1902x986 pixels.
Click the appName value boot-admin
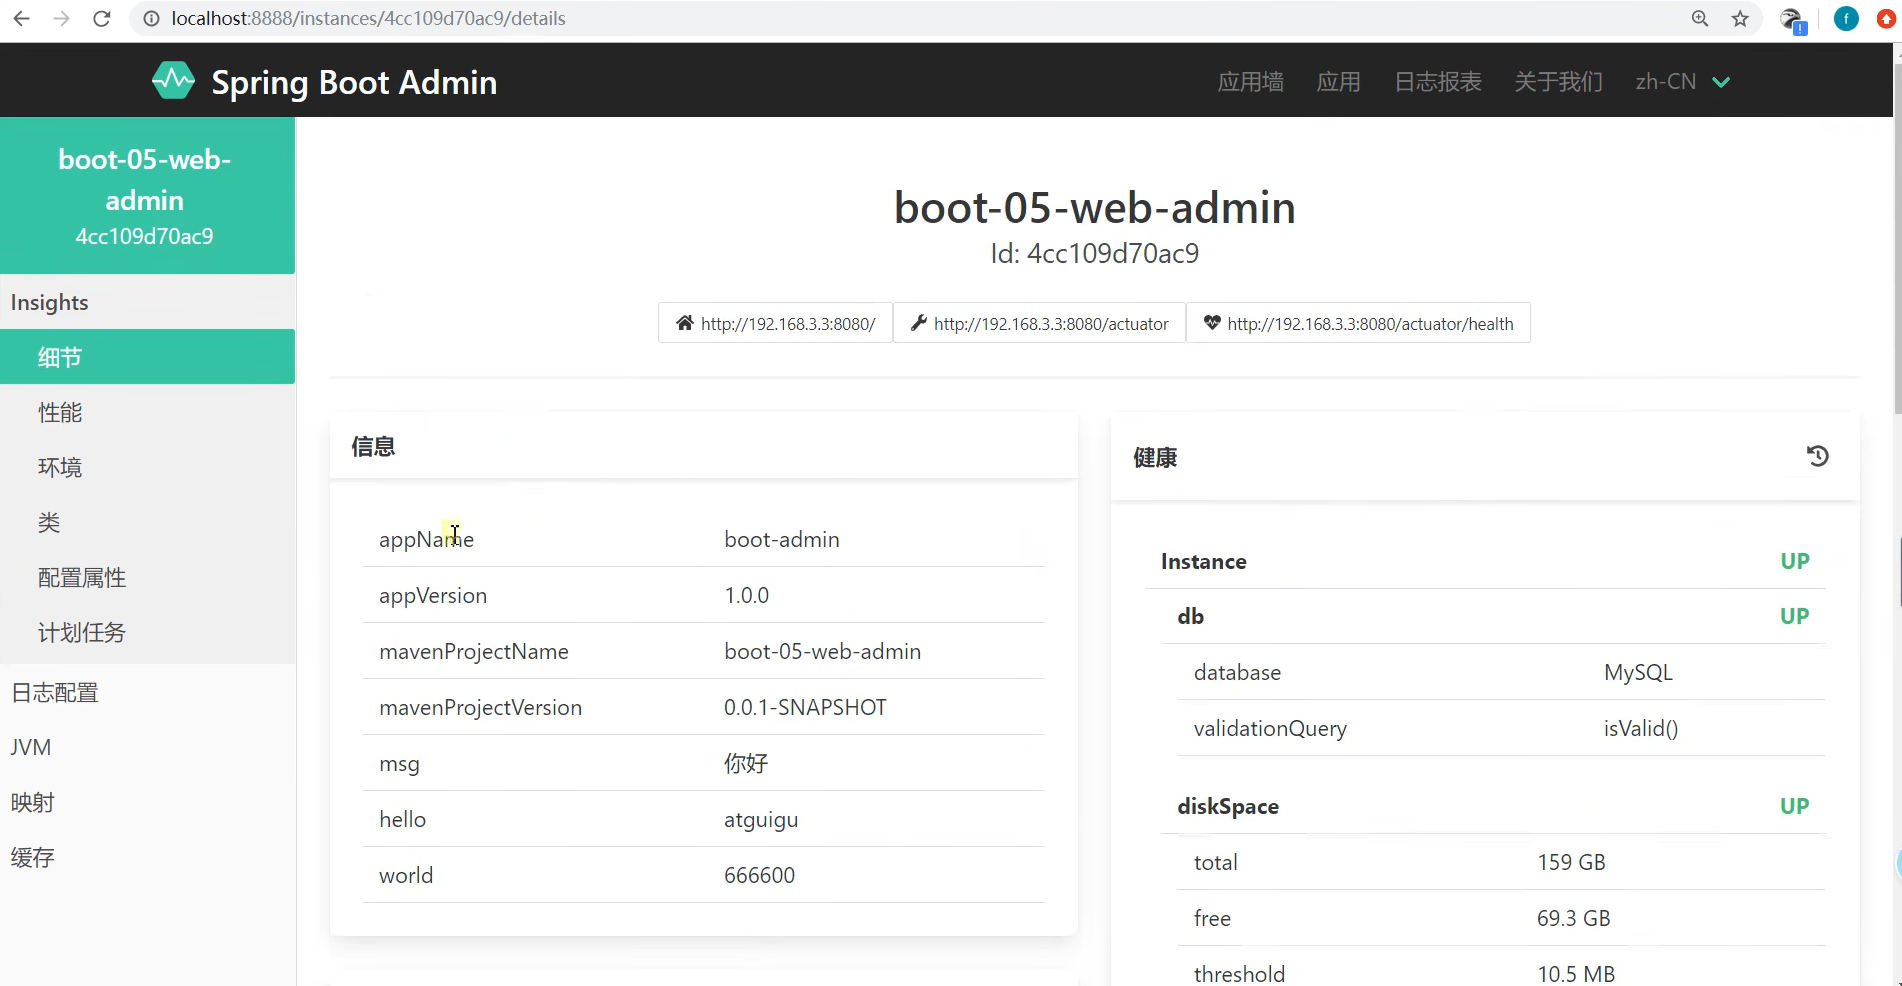coord(782,539)
